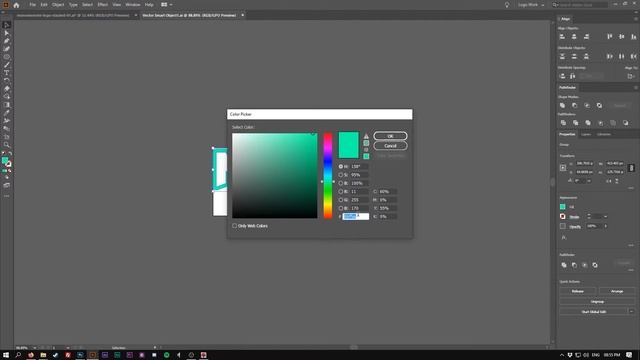Select the Ellipse shape tool
640x360 pixels.
click(x=7, y=57)
